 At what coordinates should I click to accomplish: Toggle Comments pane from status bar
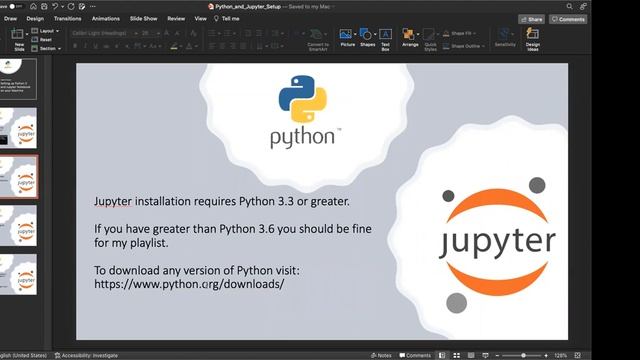(x=415, y=356)
